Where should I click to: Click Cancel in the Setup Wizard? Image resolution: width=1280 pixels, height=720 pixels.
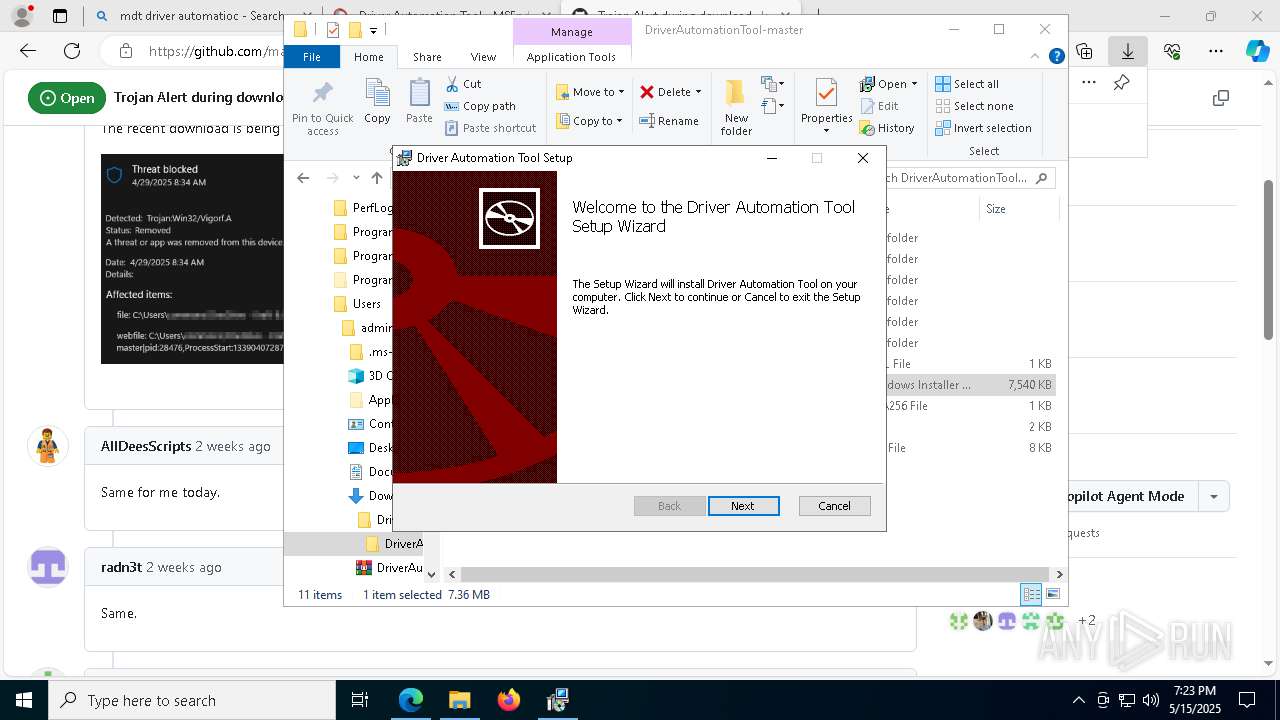pyautogui.click(x=834, y=506)
